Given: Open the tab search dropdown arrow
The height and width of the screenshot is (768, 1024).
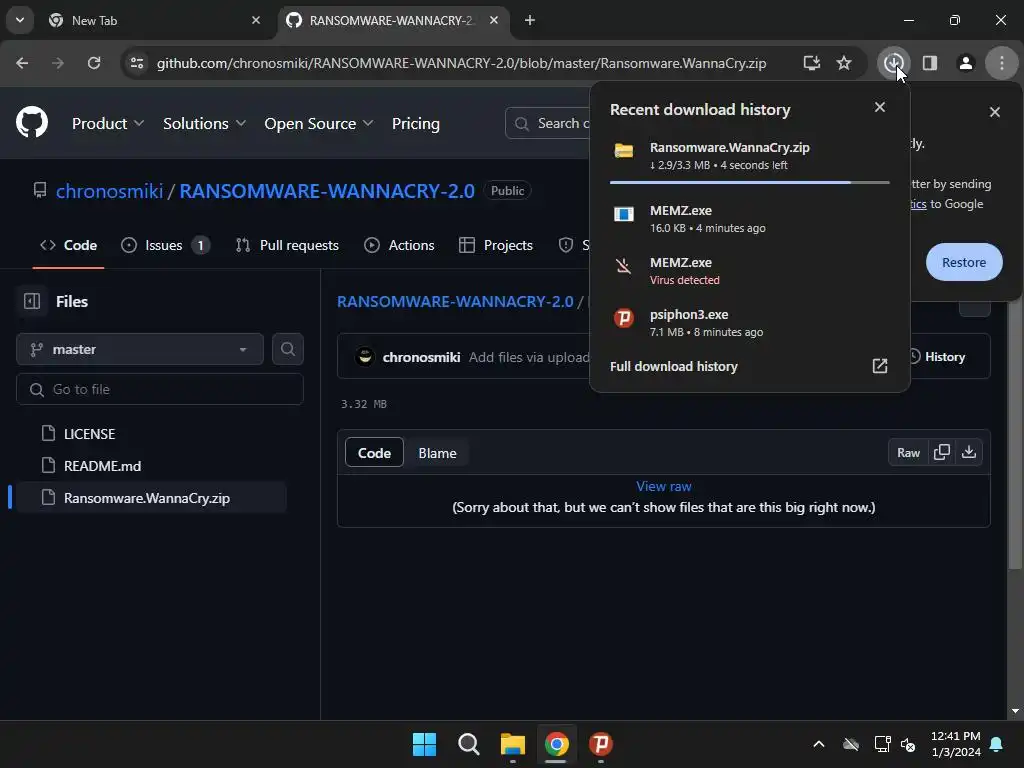Looking at the screenshot, I should [20, 20].
